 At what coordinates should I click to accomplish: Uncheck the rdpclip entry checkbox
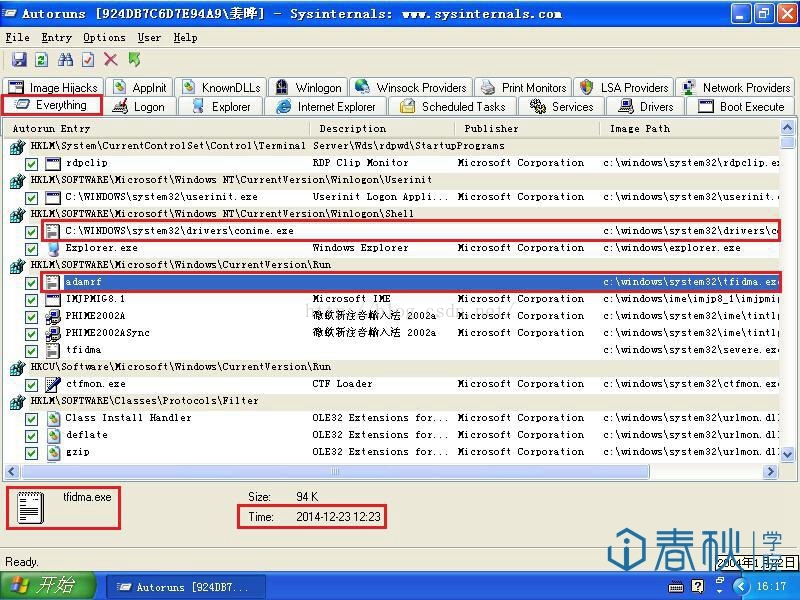point(31,164)
